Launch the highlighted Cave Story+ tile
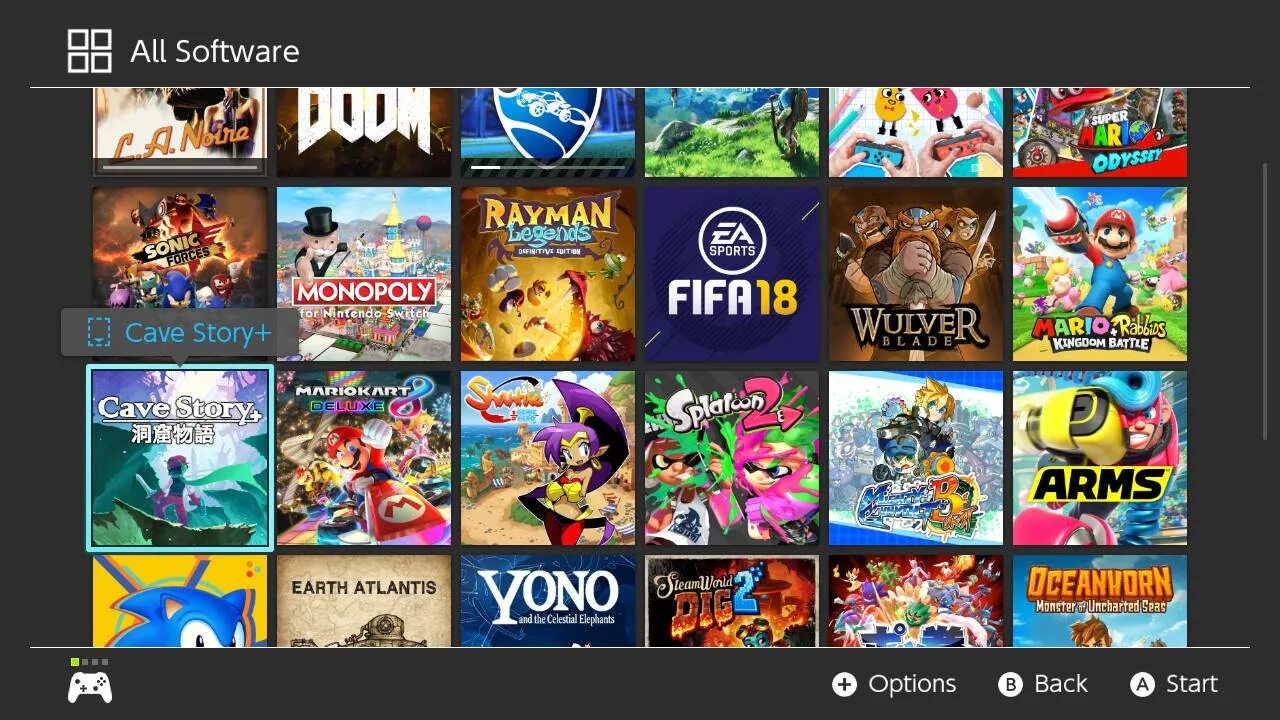 pos(180,458)
